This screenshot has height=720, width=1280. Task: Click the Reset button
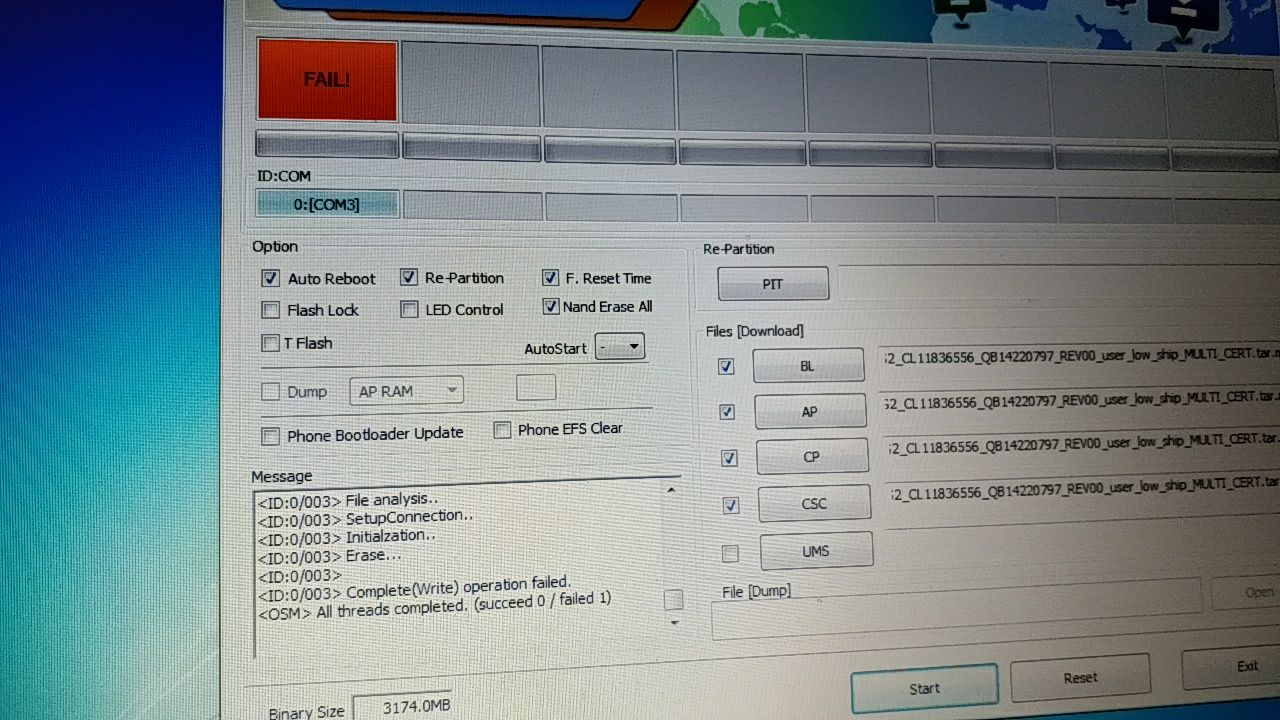point(1080,677)
